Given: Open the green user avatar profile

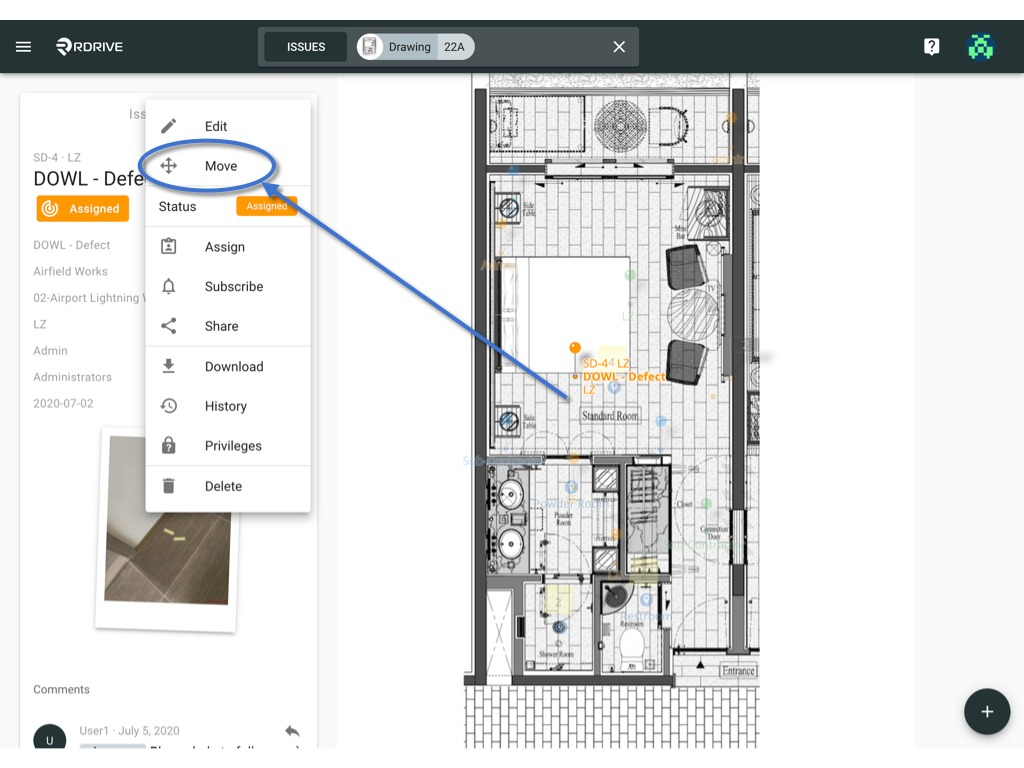Looking at the screenshot, I should [x=980, y=46].
